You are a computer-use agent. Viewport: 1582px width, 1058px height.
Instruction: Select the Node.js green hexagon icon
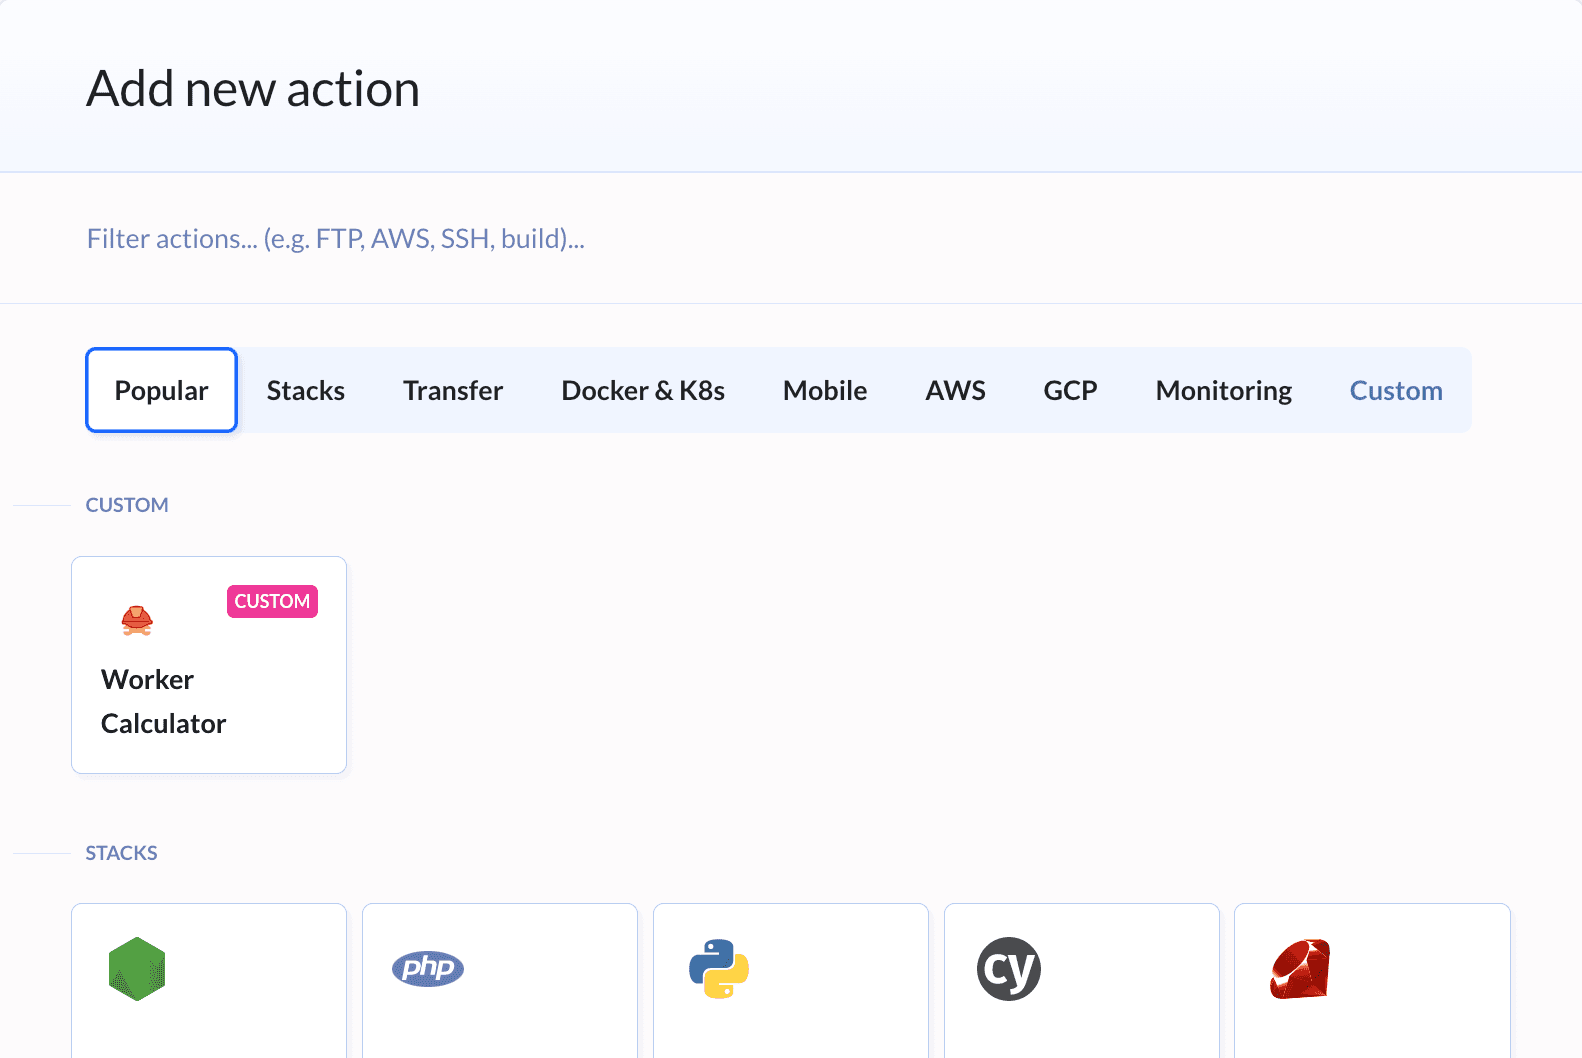tap(137, 969)
